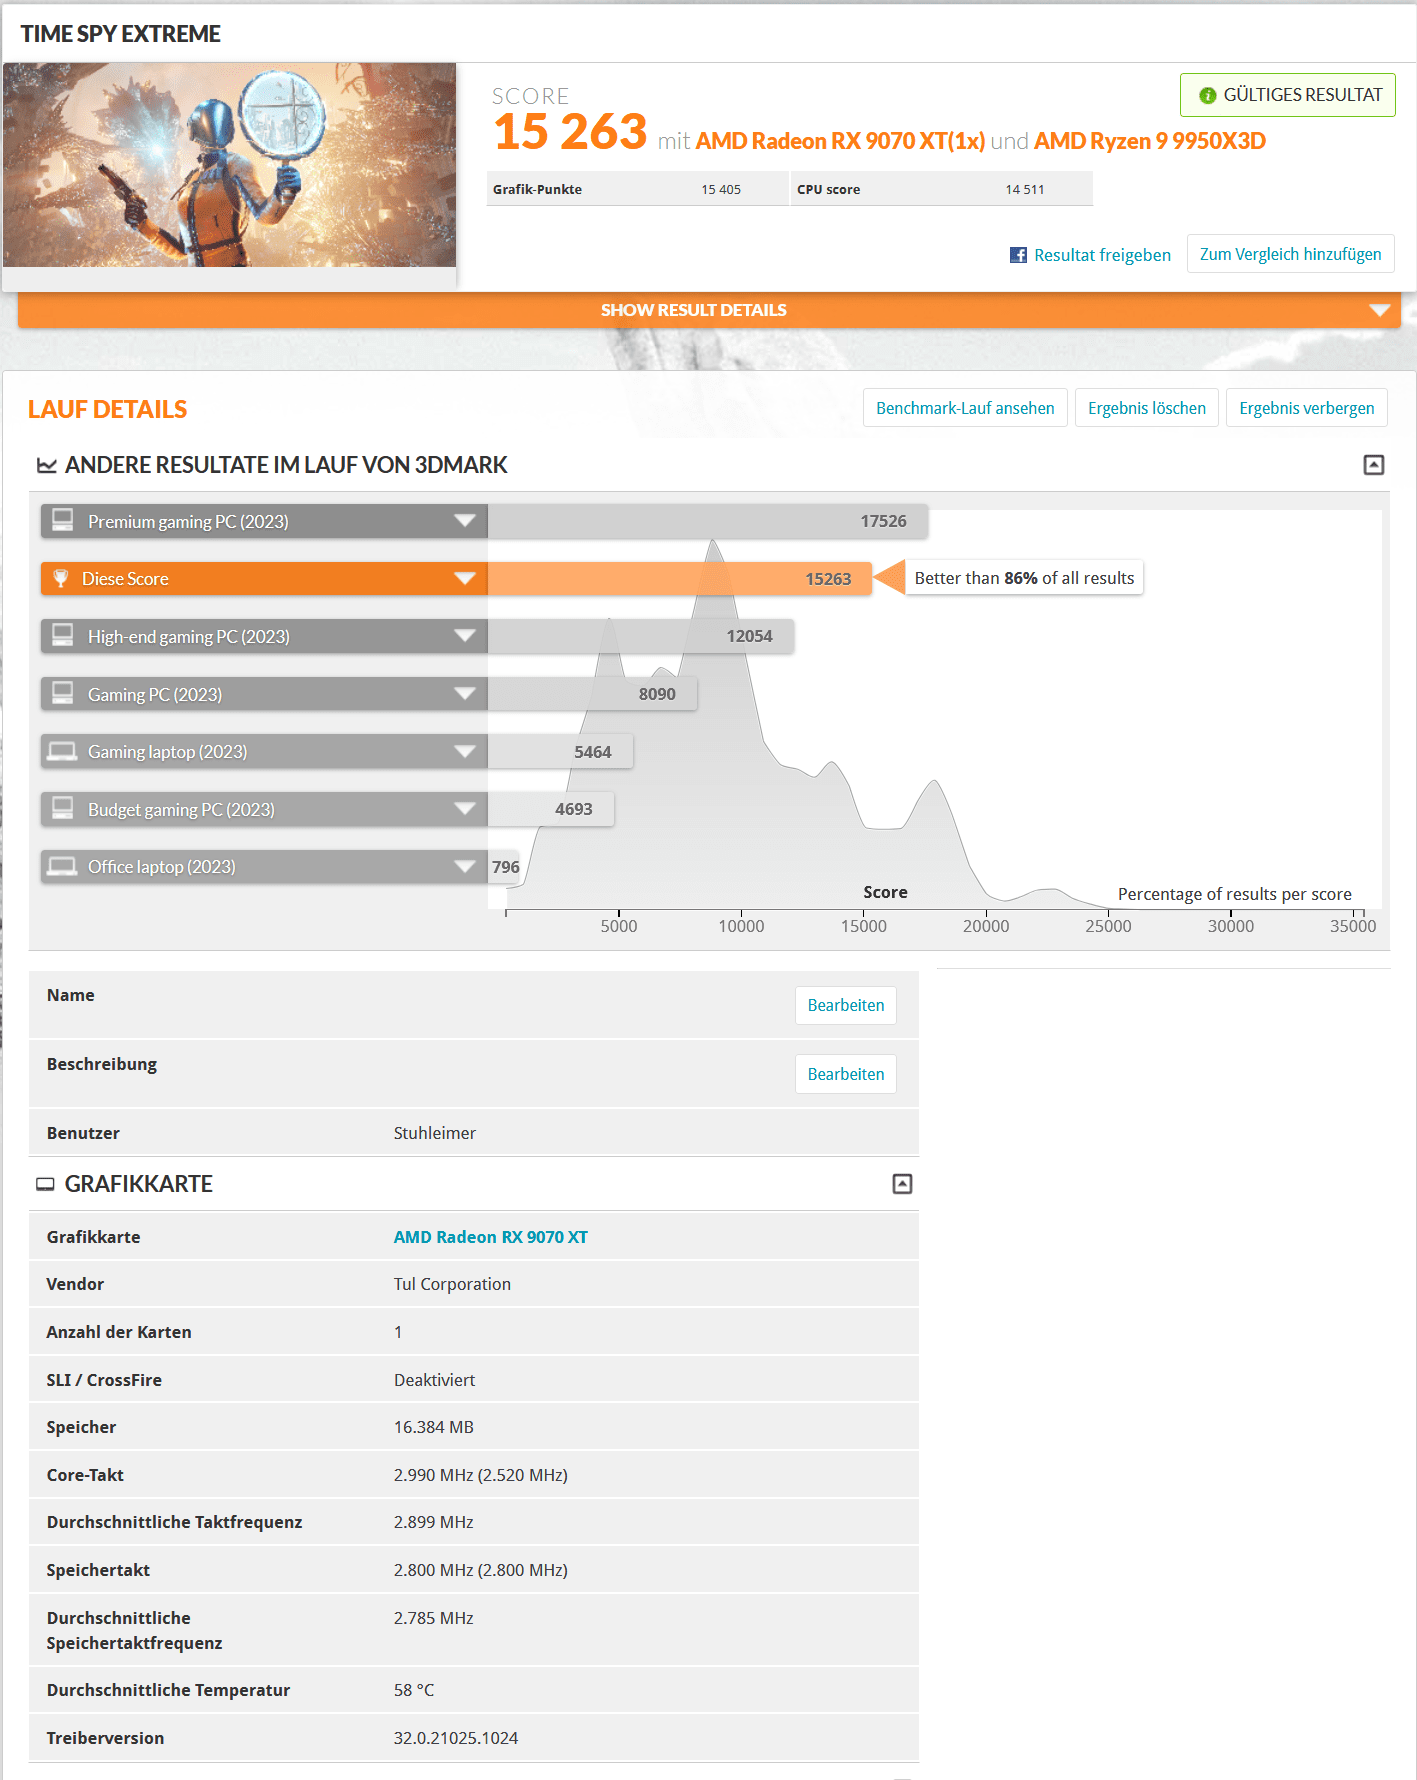This screenshot has height=1780, width=1417.
Task: Share result via Resultat freigeben link
Action: 1102,255
